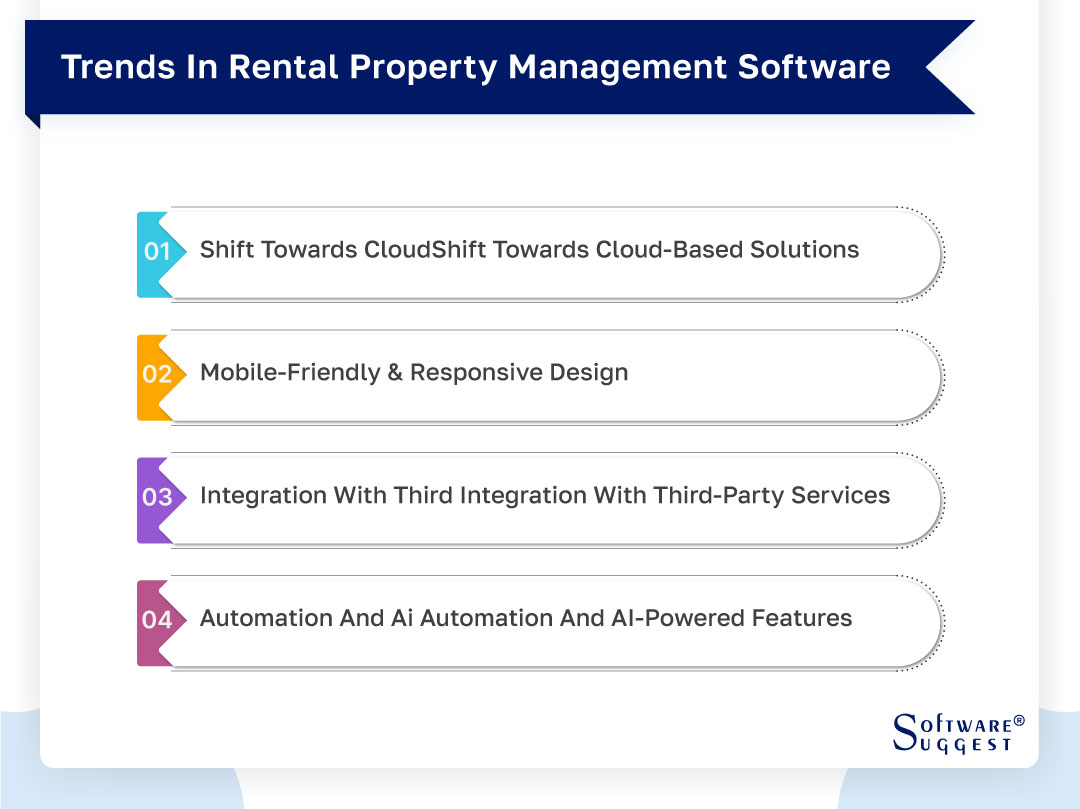Select the Automation And AI-Powered Features entry
Screen dimensions: 1080x809
coord(540,620)
